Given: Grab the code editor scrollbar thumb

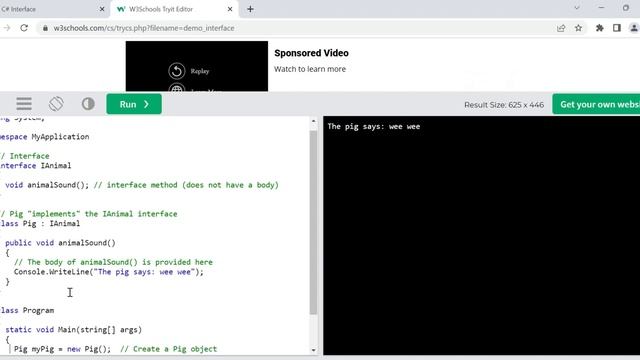Looking at the screenshot, I should click(313, 222).
